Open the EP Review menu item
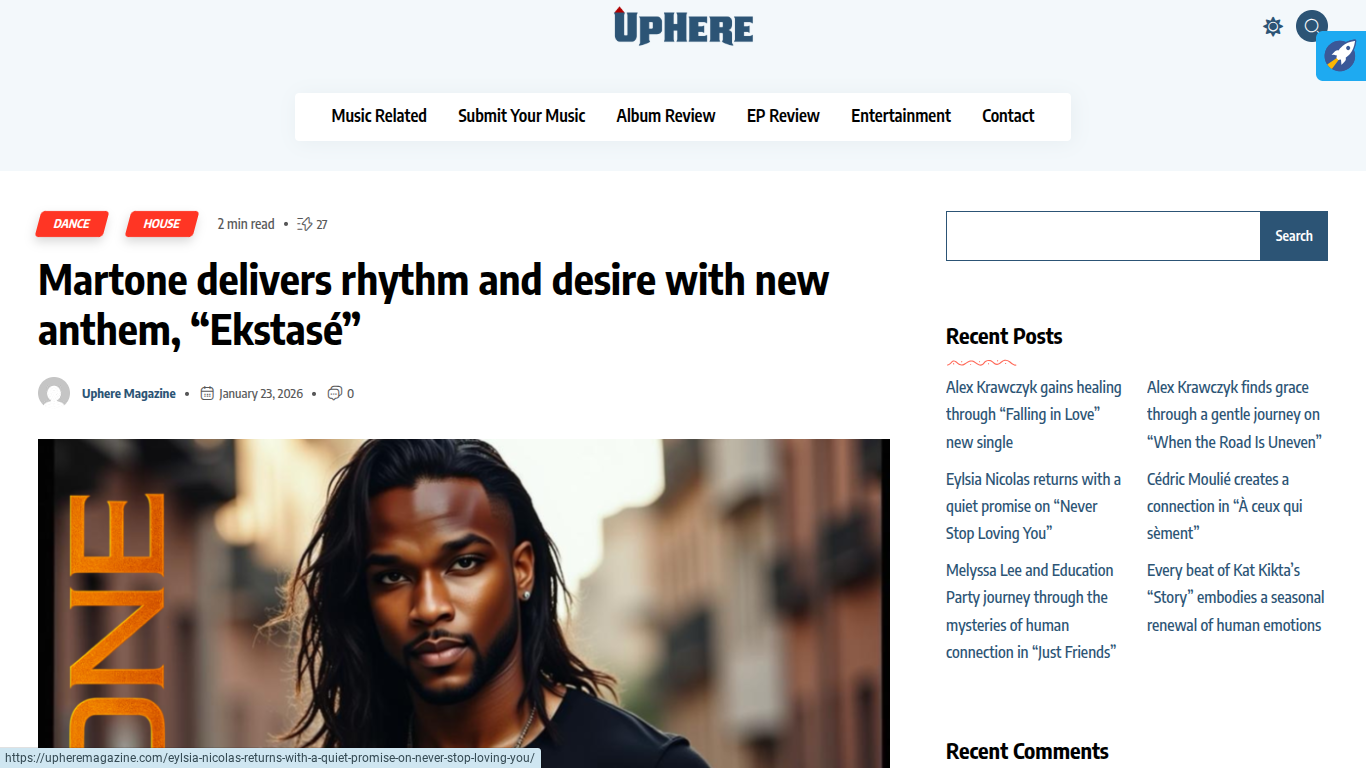The image size is (1366, 768). tap(783, 116)
